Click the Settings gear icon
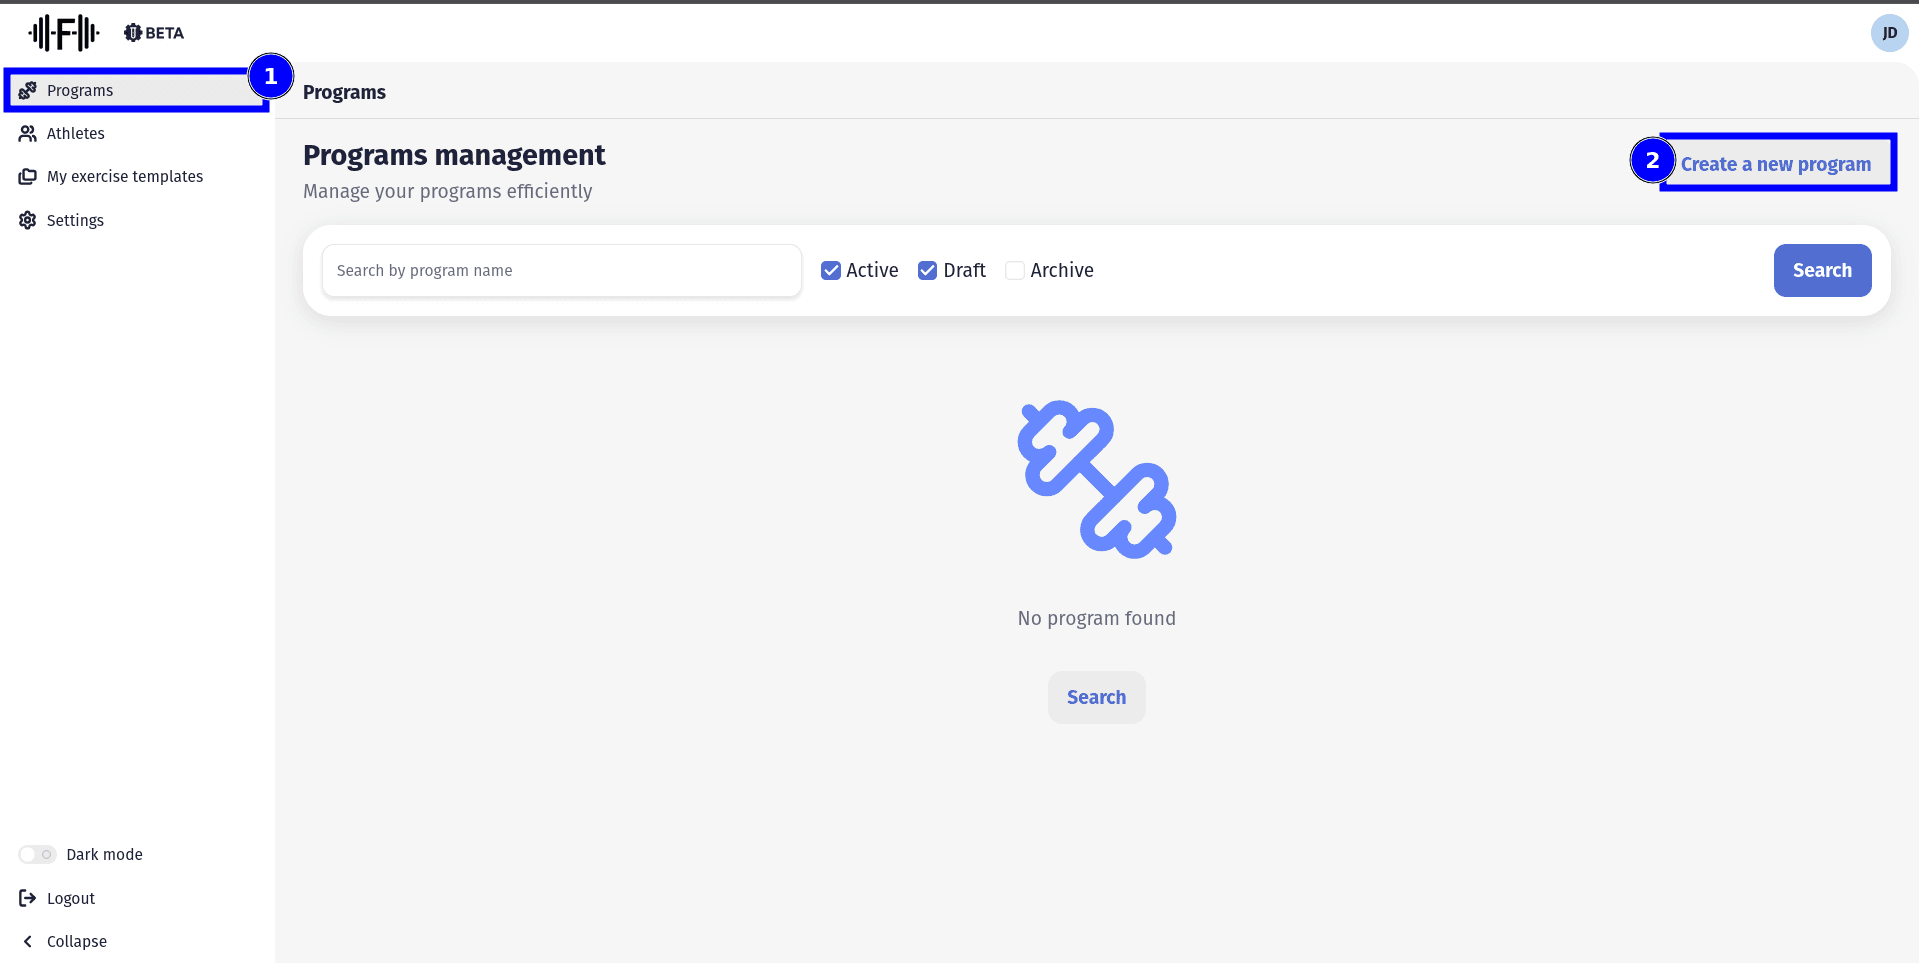This screenshot has height=963, width=1919. click(28, 220)
